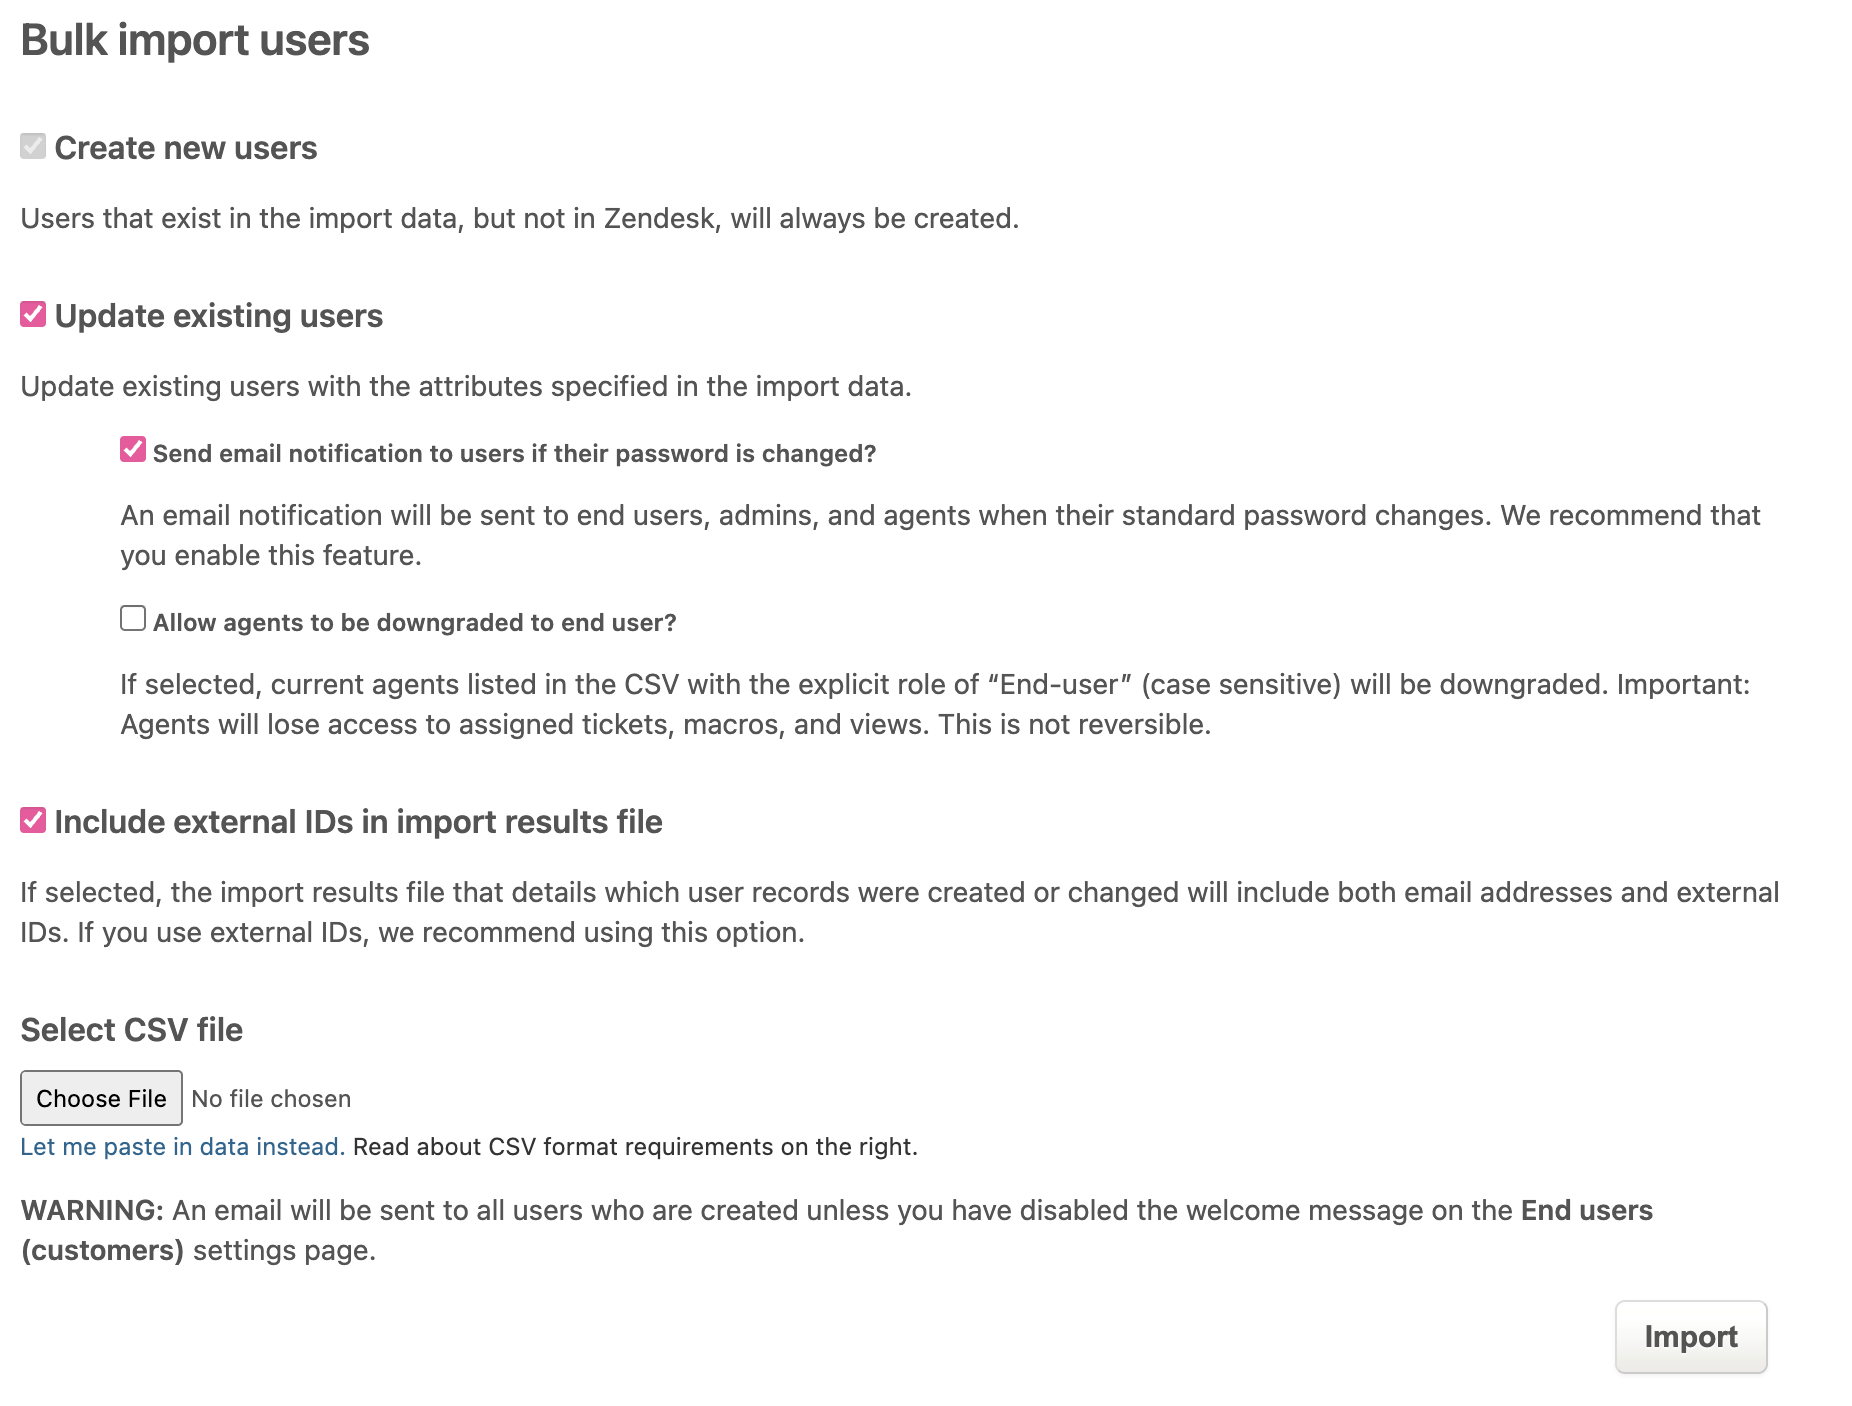The width and height of the screenshot is (1852, 1406).
Task: Click the 'Create new users' label text
Action: click(185, 148)
